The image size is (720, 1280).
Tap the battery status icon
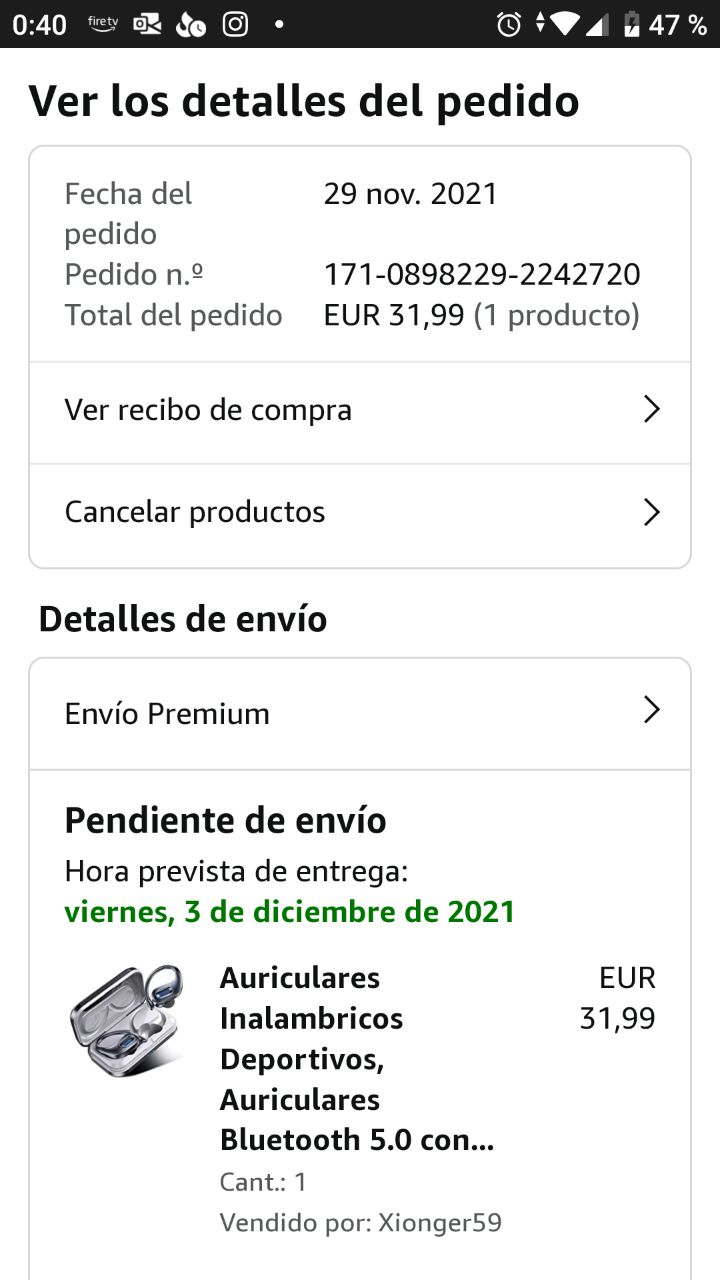[631, 24]
